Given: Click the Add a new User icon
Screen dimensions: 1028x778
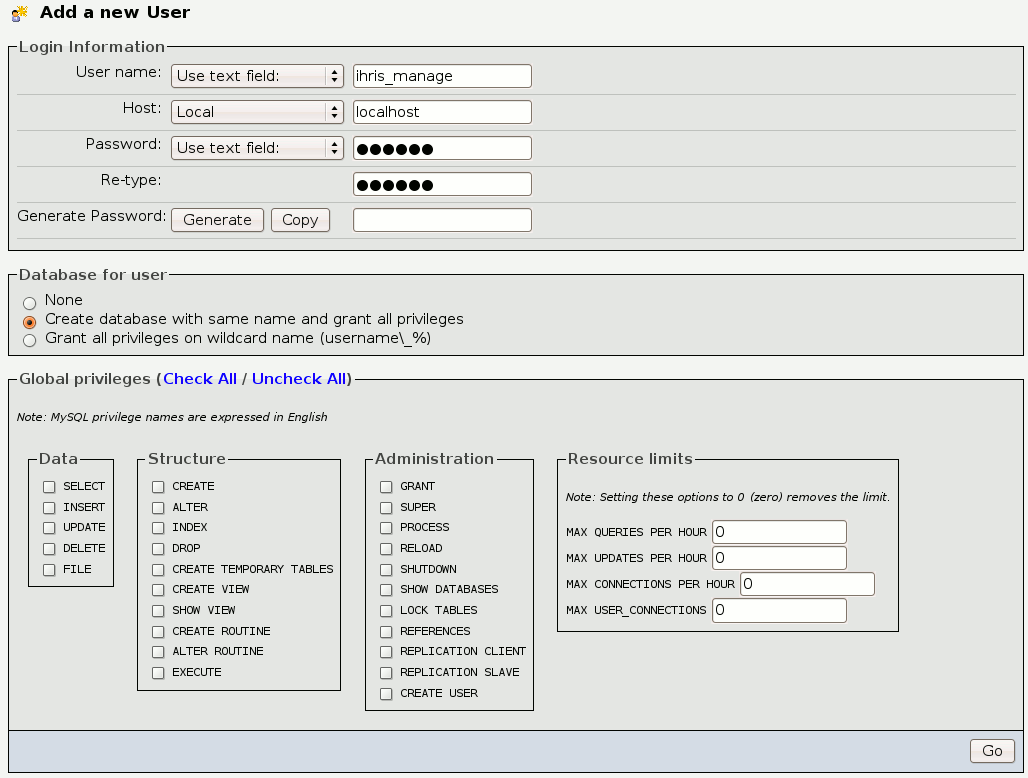Looking at the screenshot, I should click(x=20, y=13).
